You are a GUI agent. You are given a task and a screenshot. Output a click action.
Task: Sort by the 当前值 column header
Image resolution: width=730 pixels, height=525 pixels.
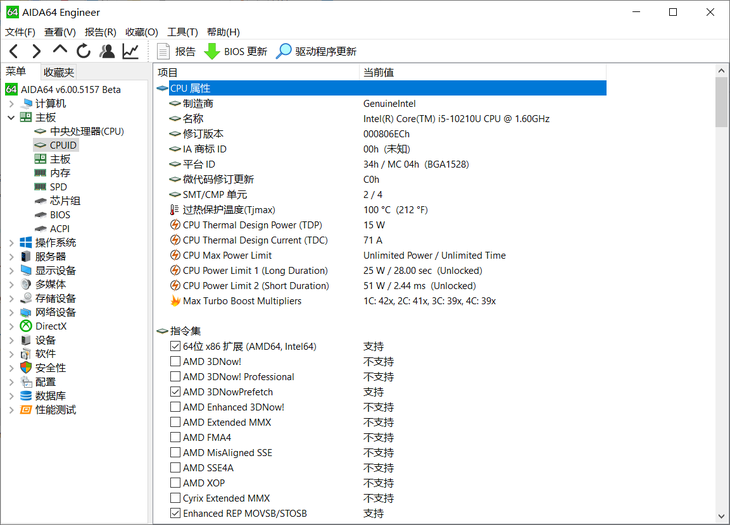click(x=483, y=73)
